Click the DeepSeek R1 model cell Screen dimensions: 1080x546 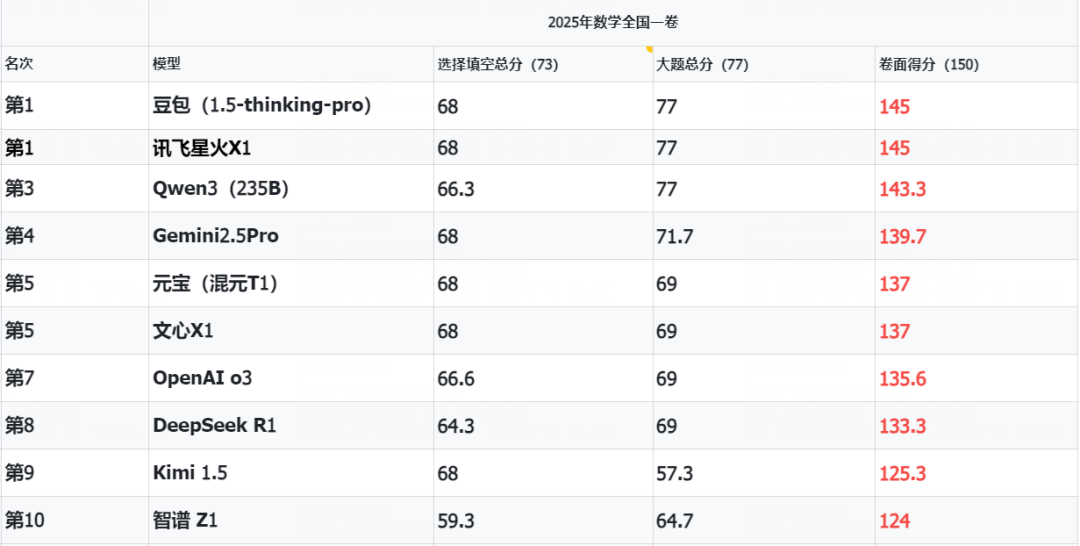291,426
